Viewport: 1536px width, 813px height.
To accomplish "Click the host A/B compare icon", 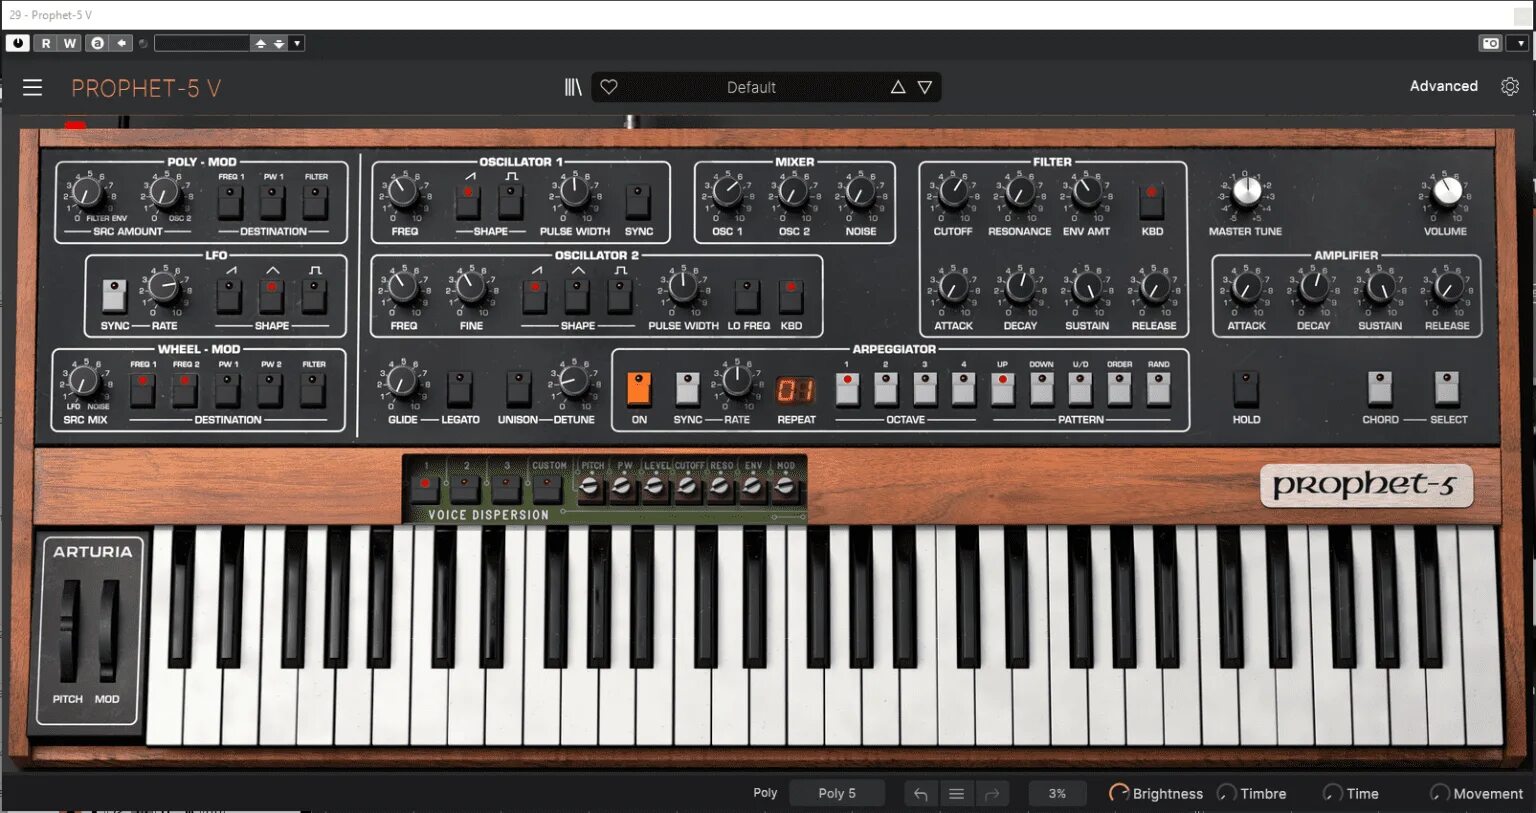I will click(x=97, y=43).
